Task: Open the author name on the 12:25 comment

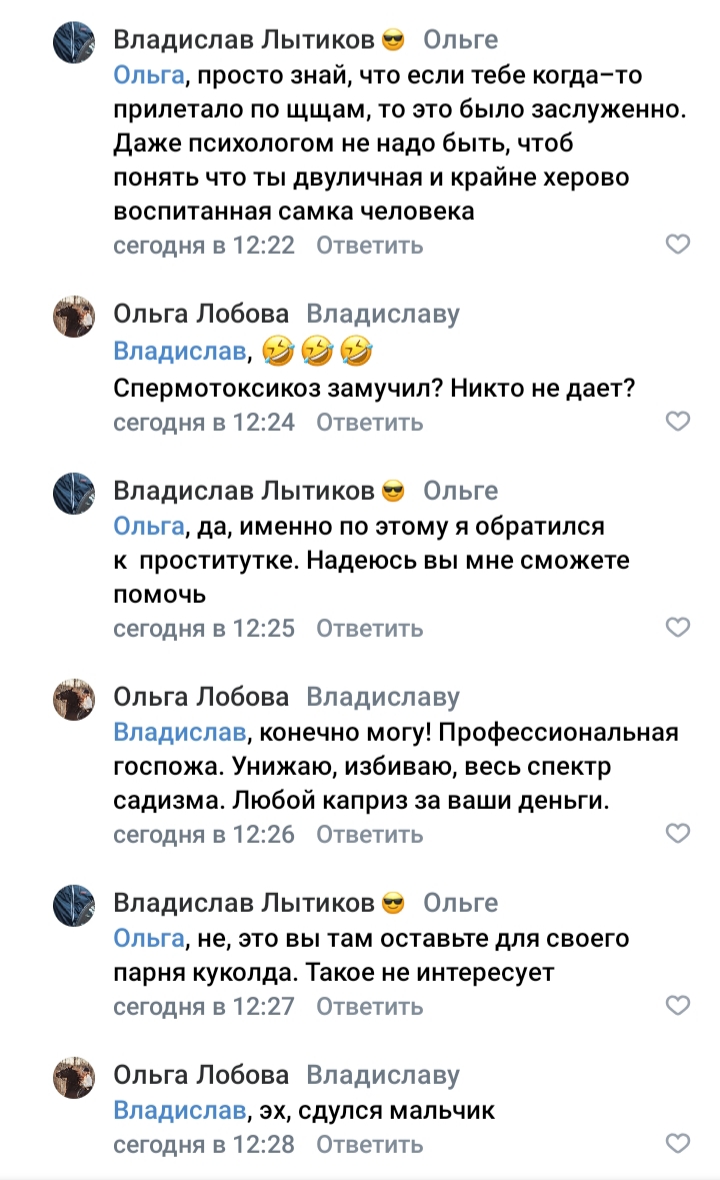Action: (244, 491)
